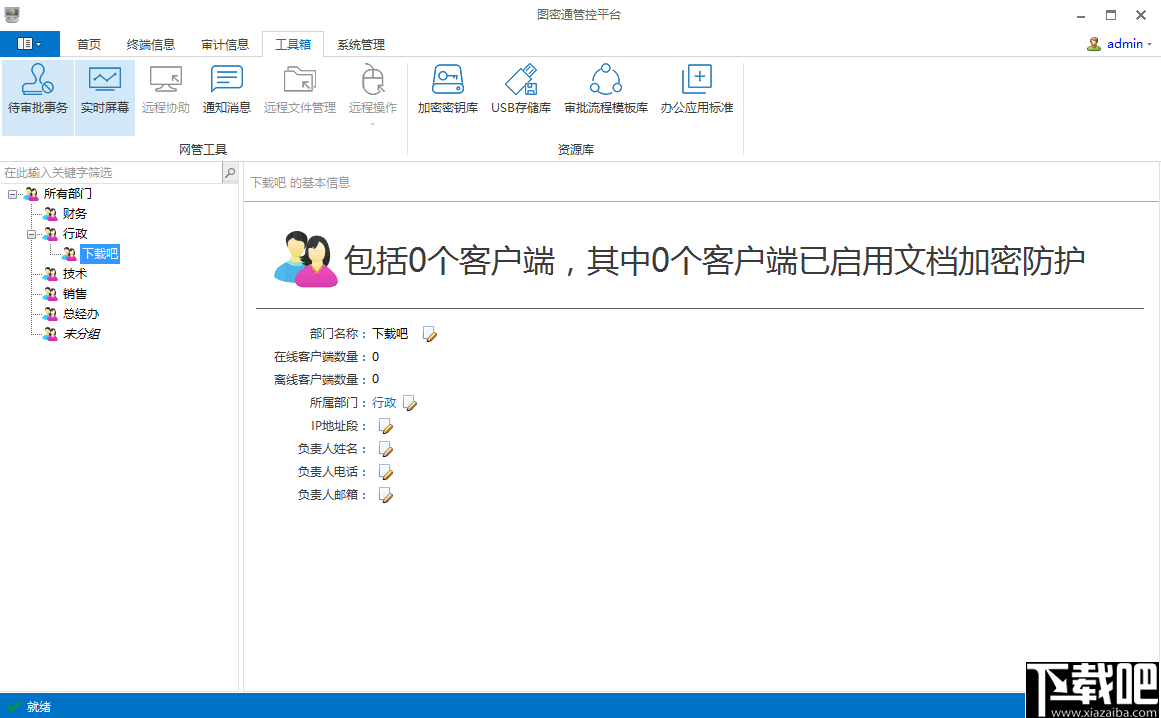Open the 加密密钥库 resource
The width and height of the screenshot is (1161, 718).
pos(447,88)
